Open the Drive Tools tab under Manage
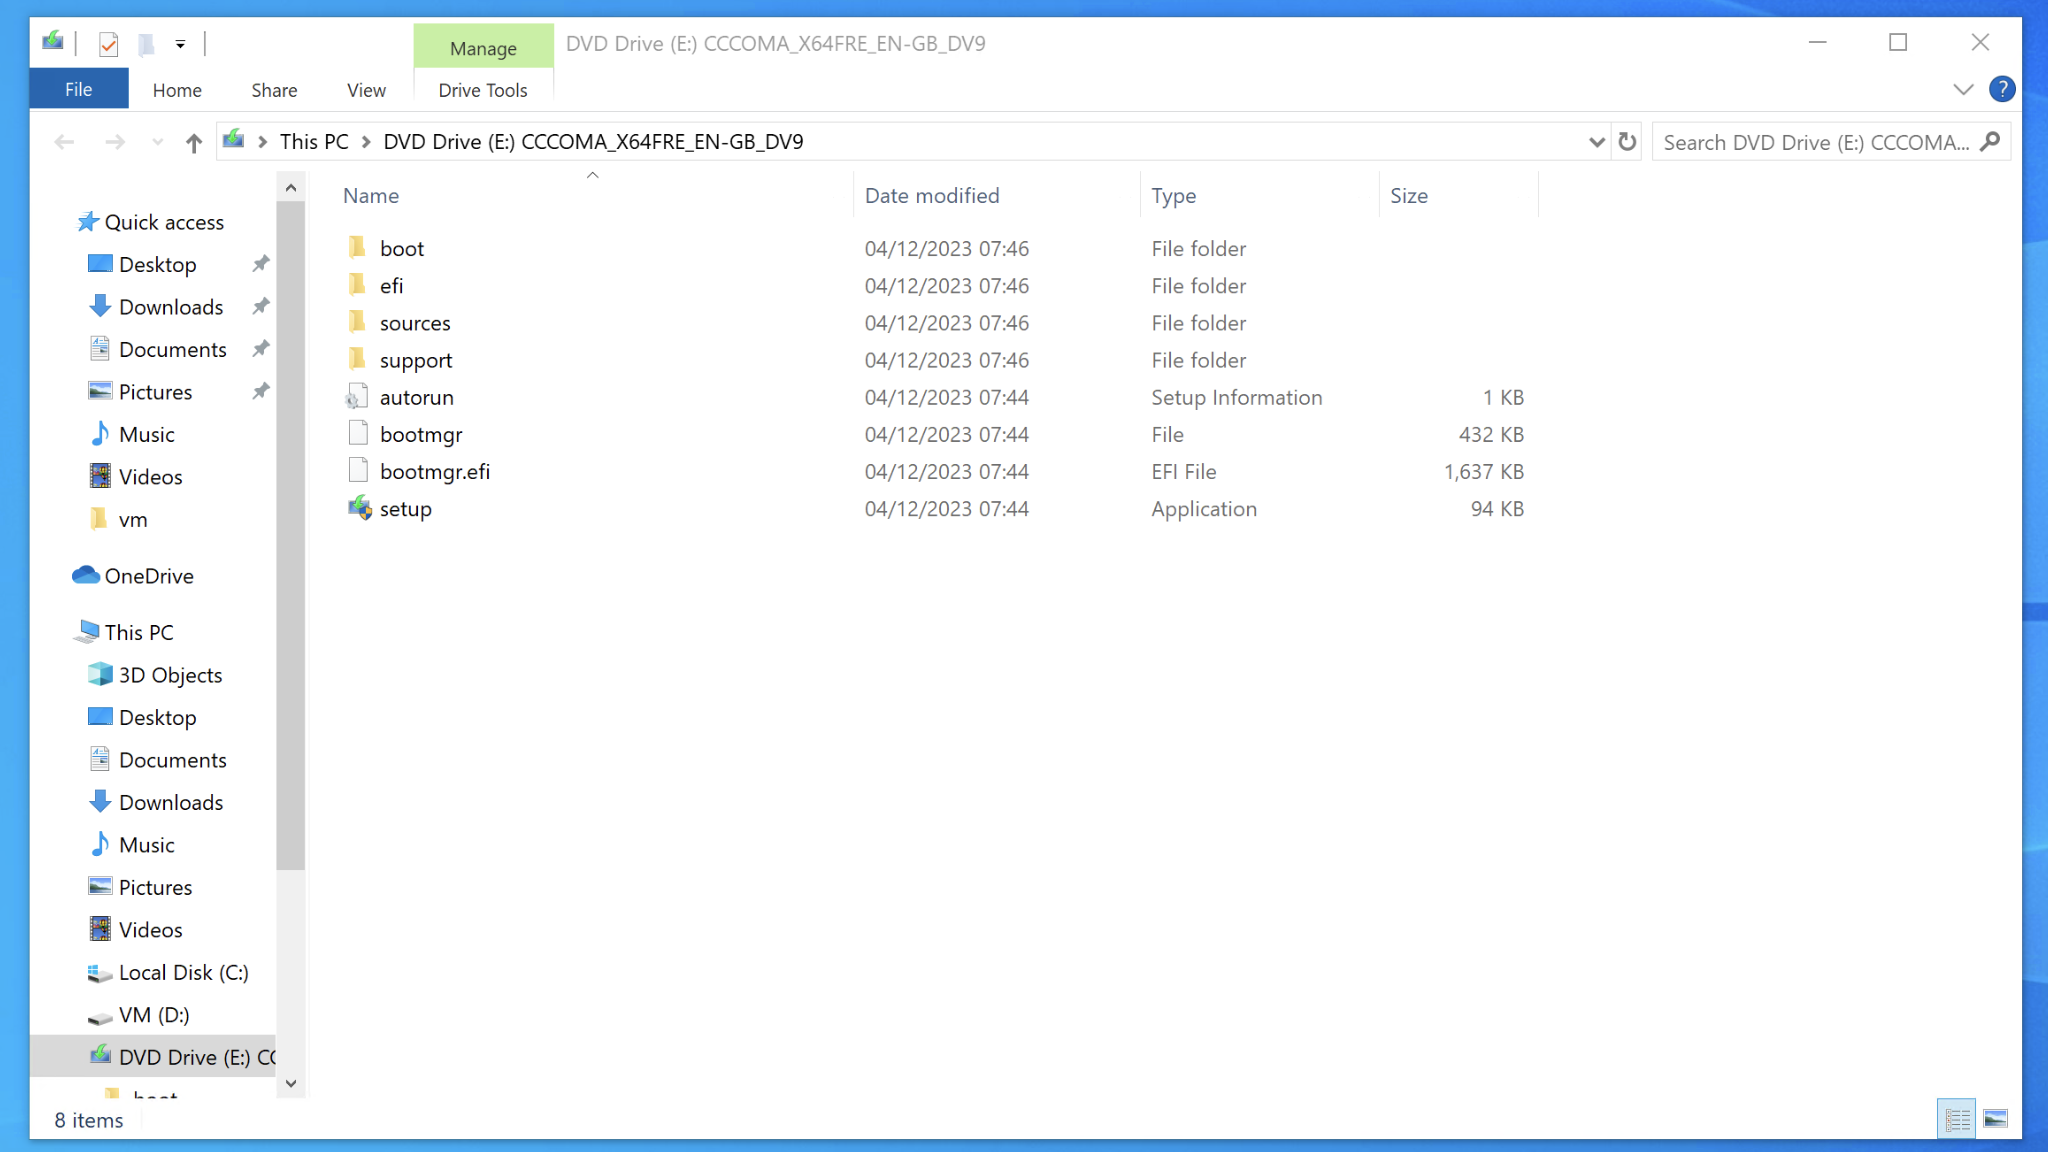Screen dimensions: 2048x1152 (x=483, y=90)
